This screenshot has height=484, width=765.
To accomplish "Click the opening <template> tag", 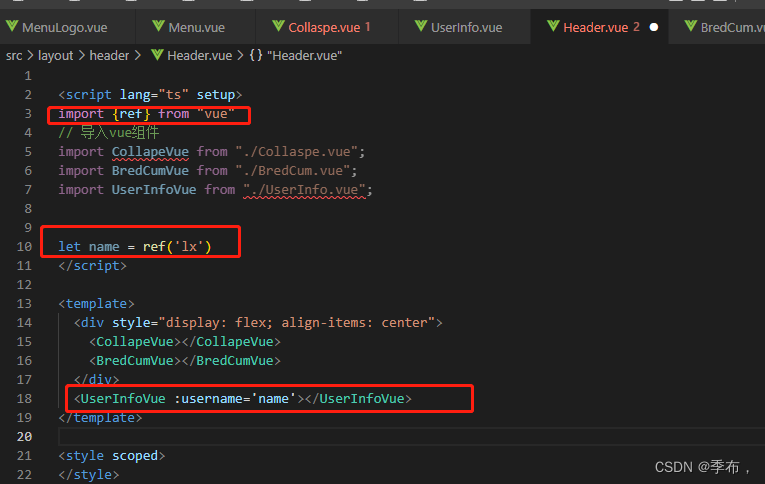I will click(x=96, y=304).
